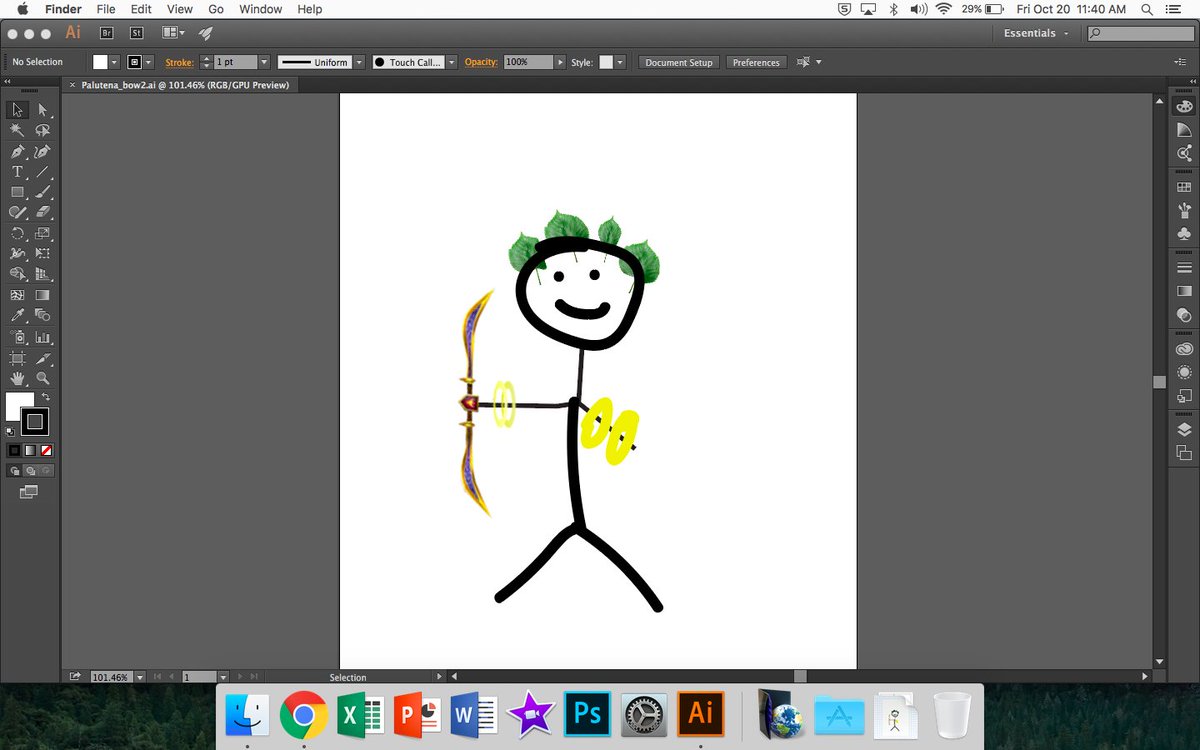
Task: Click the black Stroke color box
Action: point(35,421)
